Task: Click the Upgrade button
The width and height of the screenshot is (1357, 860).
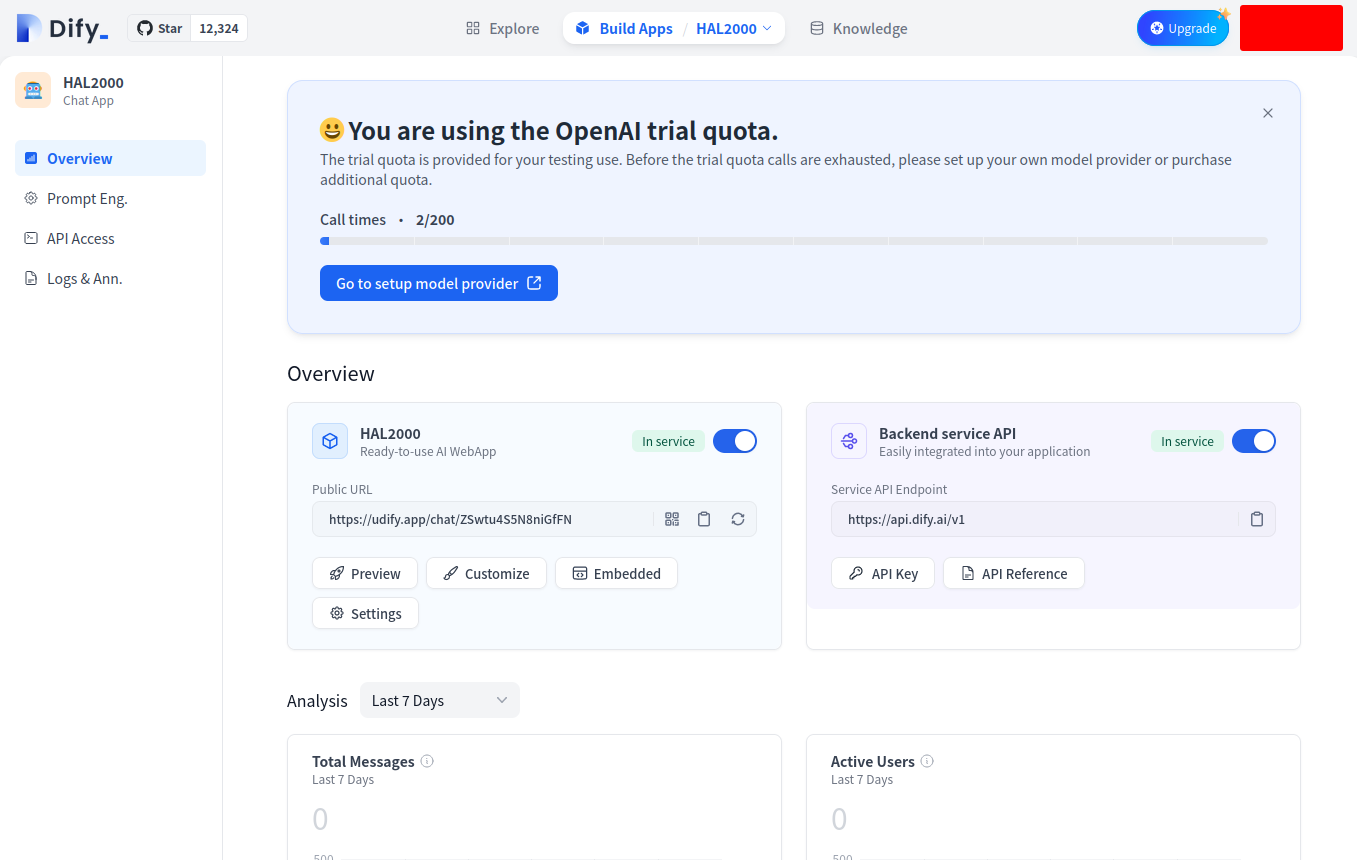Action: 1183,28
